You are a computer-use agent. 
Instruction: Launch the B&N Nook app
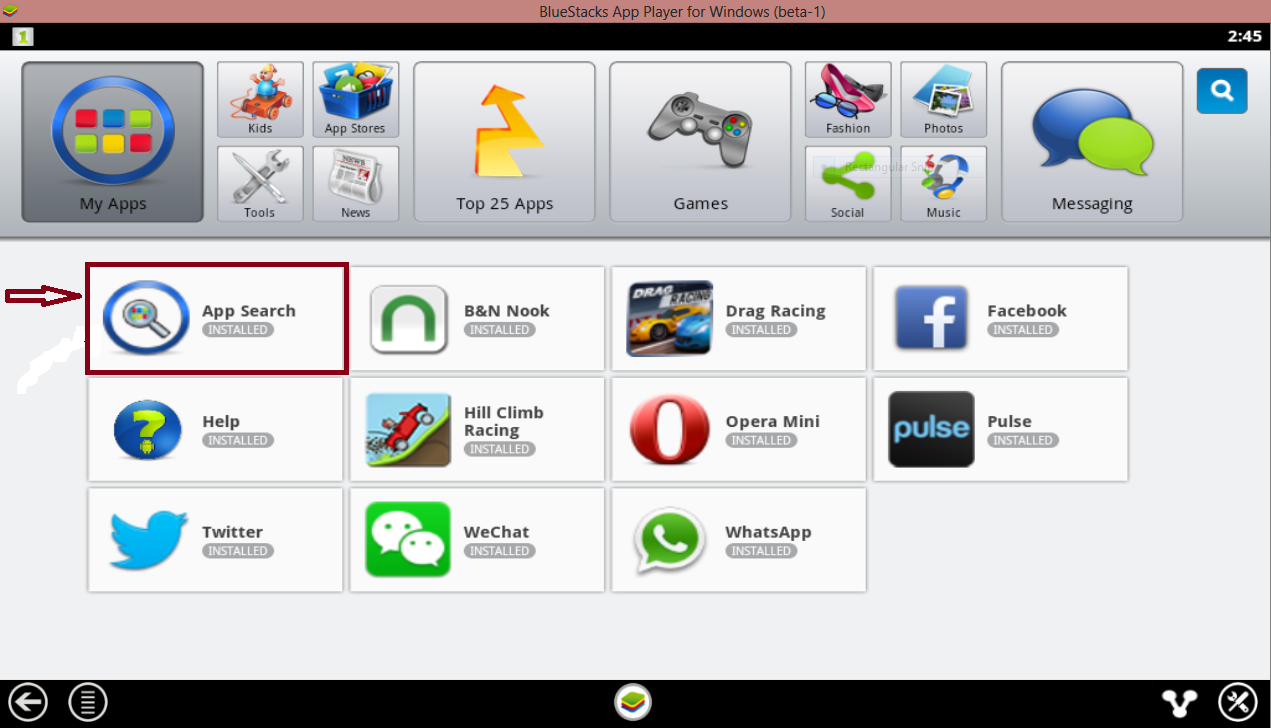pyautogui.click(x=477, y=319)
